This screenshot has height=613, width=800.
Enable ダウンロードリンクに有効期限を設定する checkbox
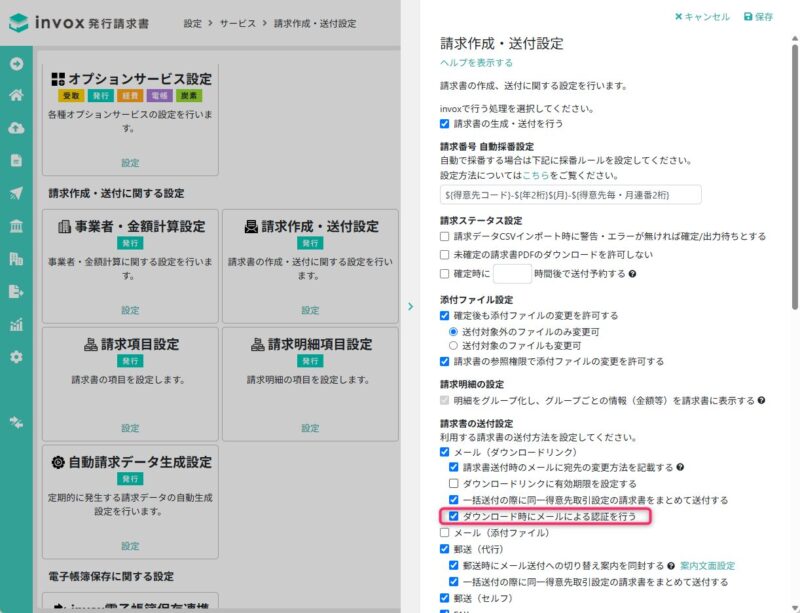coord(454,483)
